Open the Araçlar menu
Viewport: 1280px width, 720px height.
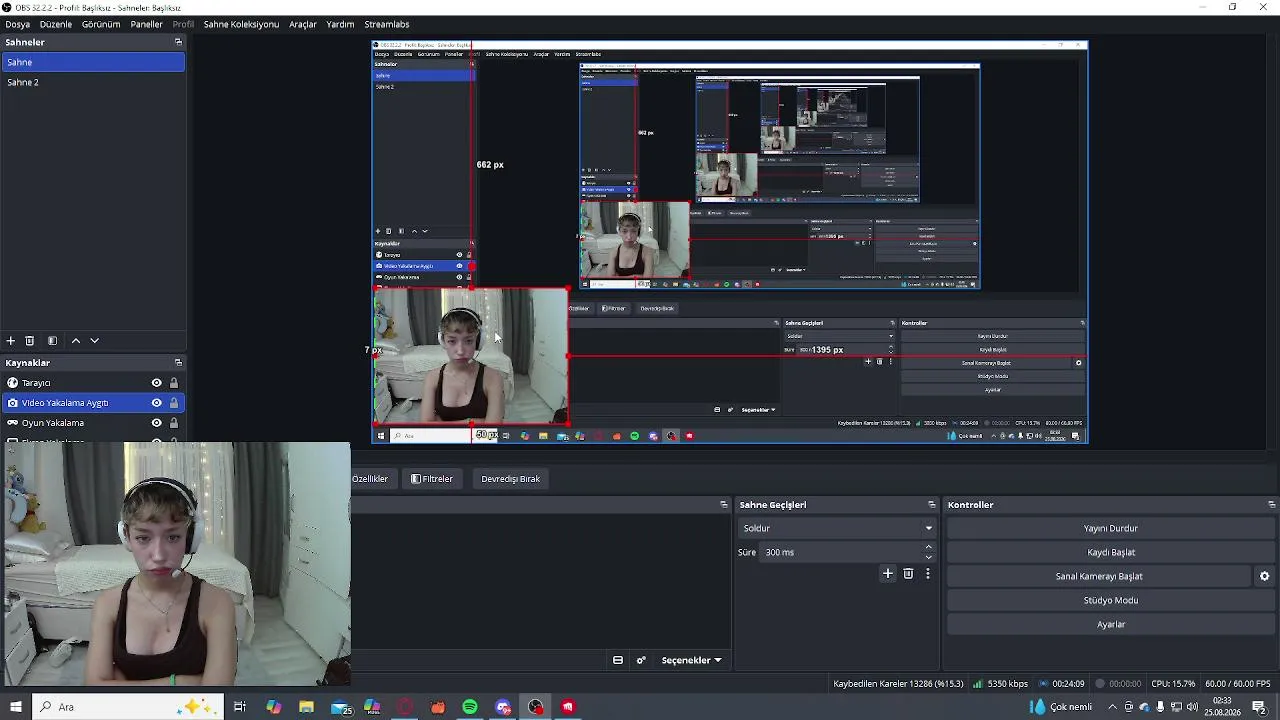pyautogui.click(x=303, y=24)
